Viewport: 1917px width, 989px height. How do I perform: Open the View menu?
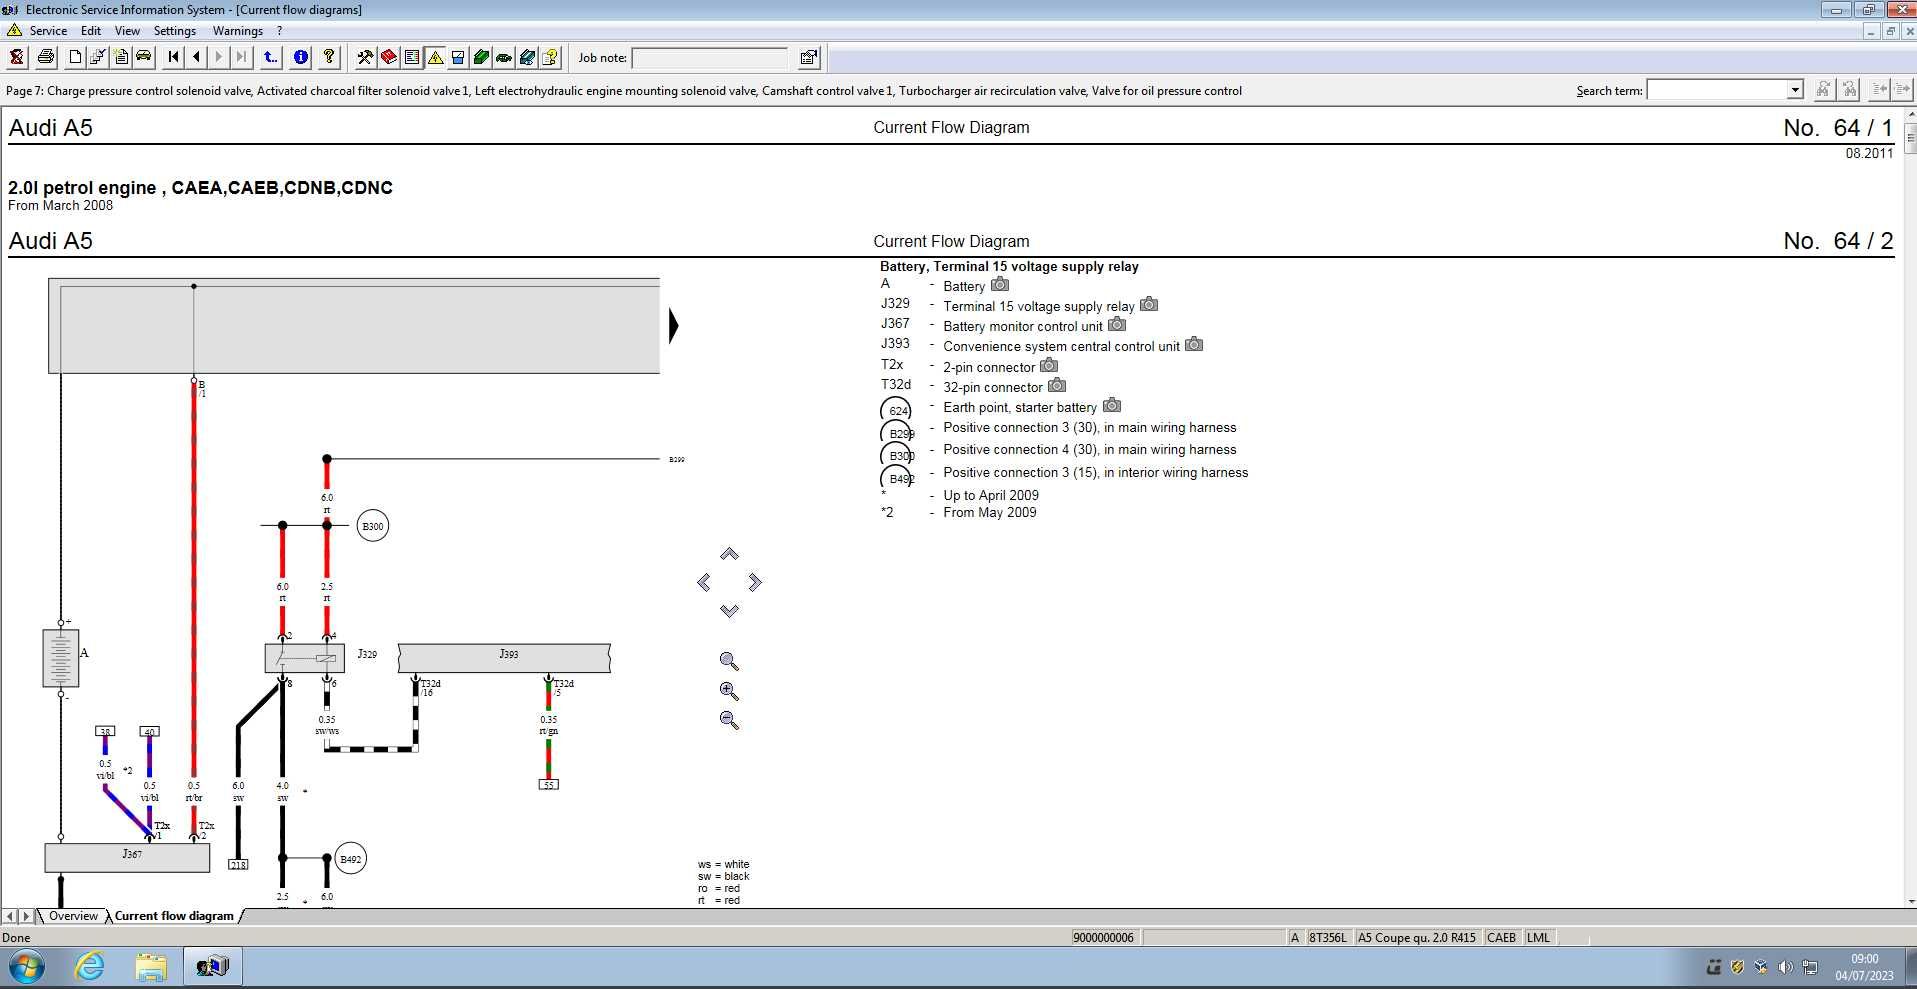point(127,31)
